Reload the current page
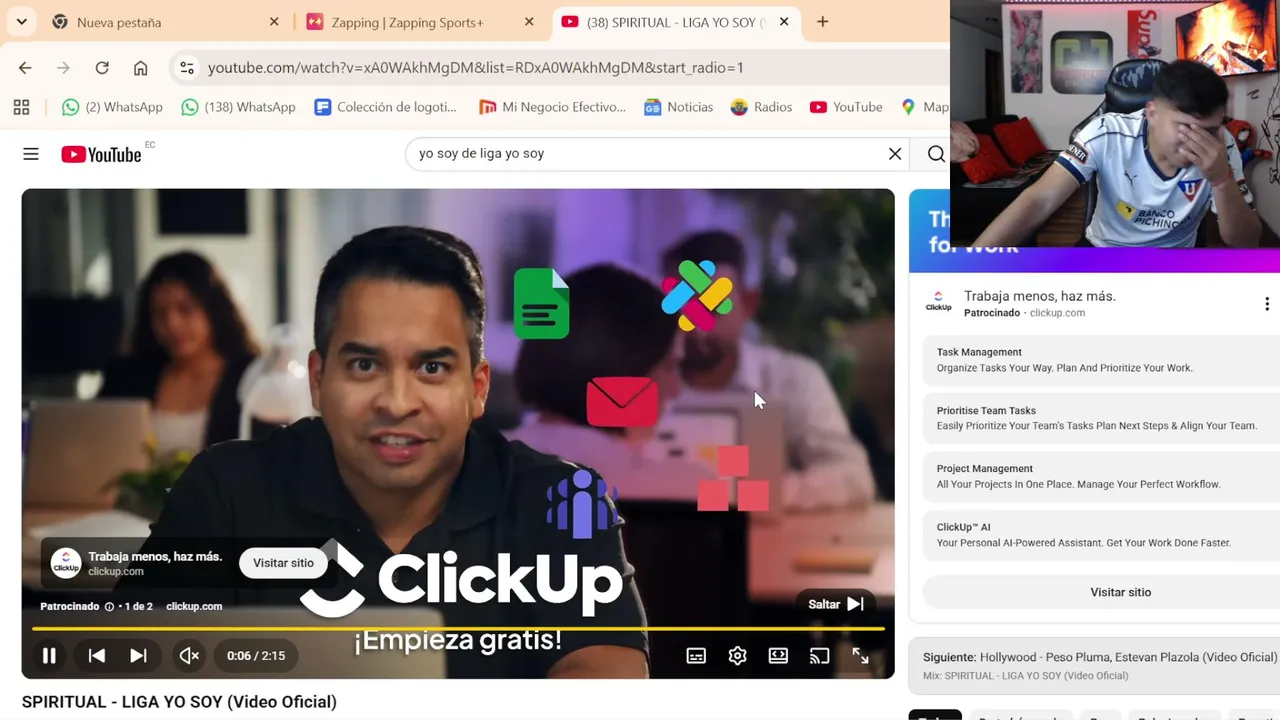 [102, 68]
